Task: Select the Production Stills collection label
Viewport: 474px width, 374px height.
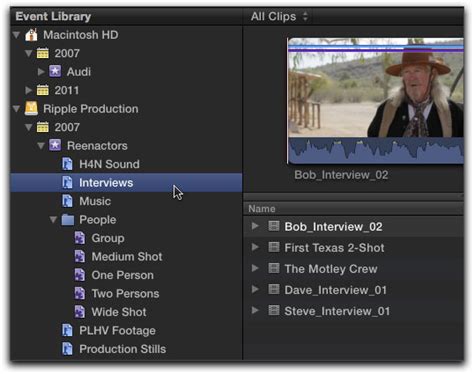Action: [x=123, y=349]
